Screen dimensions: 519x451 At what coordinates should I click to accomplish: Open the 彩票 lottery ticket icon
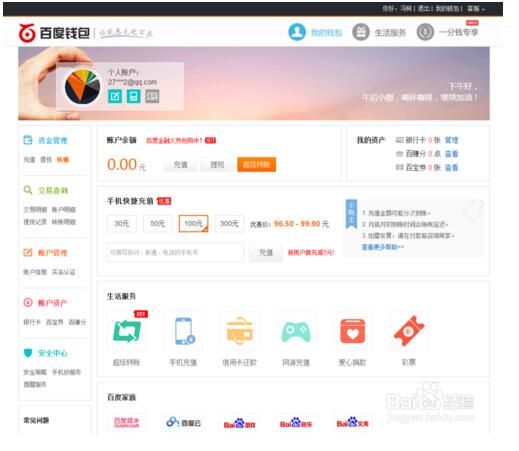[x=409, y=331]
